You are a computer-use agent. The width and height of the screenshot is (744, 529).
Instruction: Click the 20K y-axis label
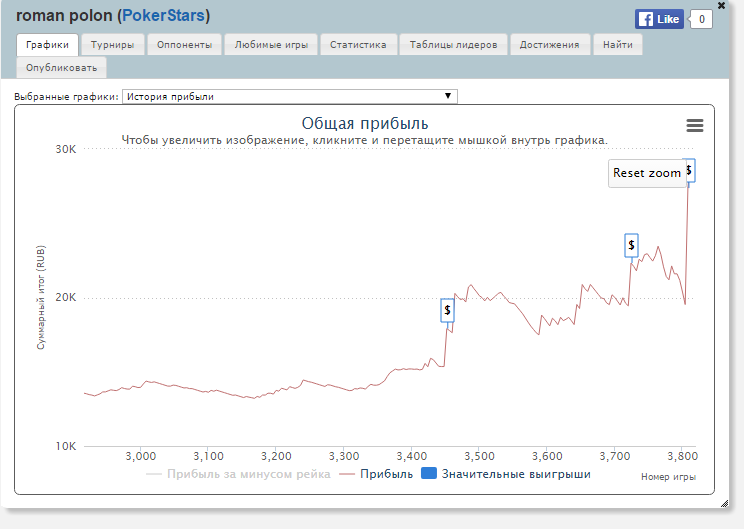point(65,297)
